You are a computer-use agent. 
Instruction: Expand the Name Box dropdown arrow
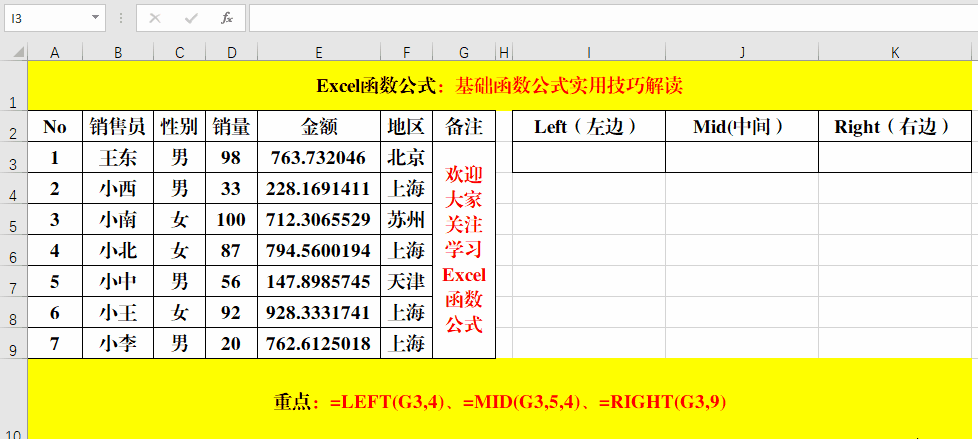click(95, 18)
